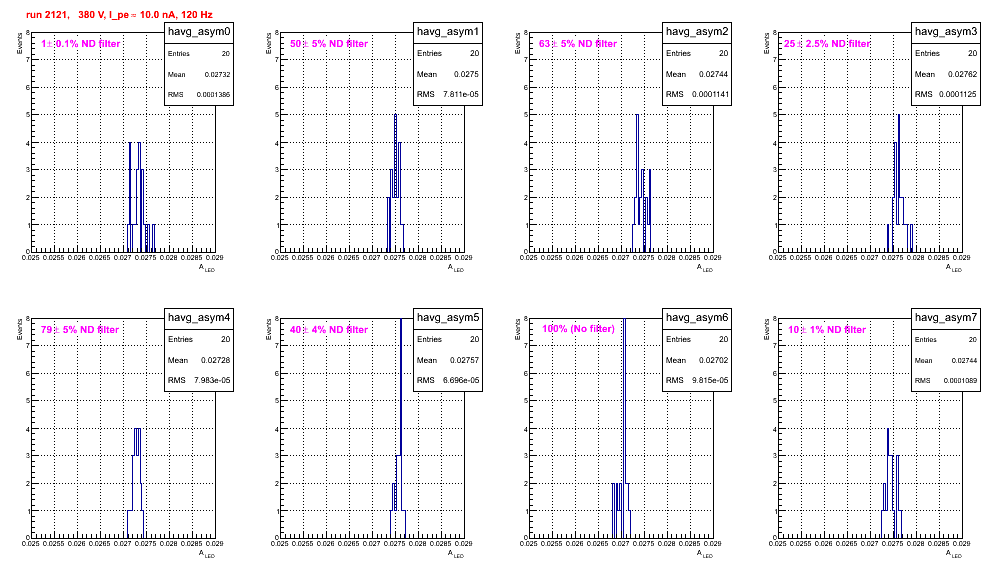996x572 pixels.
Task: Click the havg_asym4 stats box title
Action: point(199,317)
